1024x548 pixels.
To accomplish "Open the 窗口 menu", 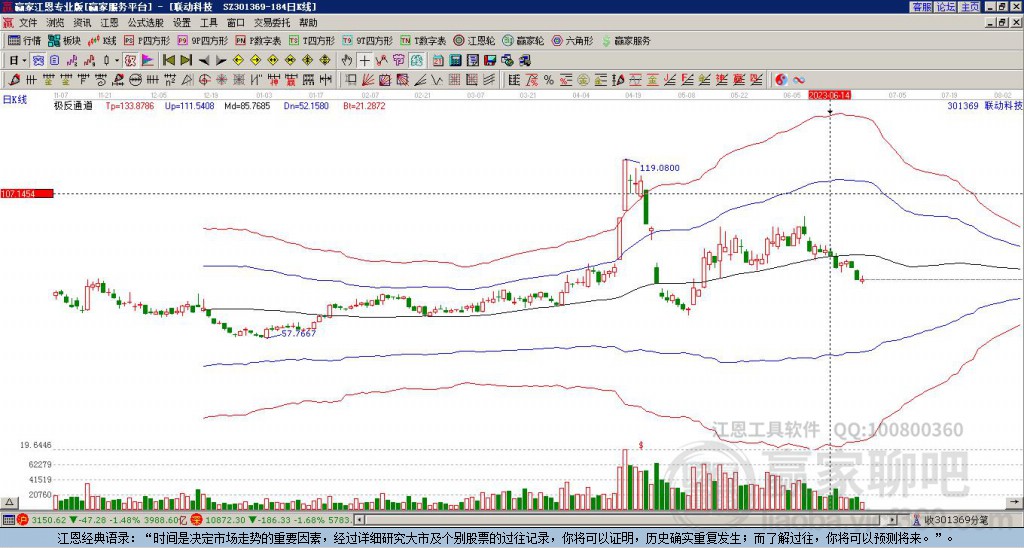I will pyautogui.click(x=236, y=23).
